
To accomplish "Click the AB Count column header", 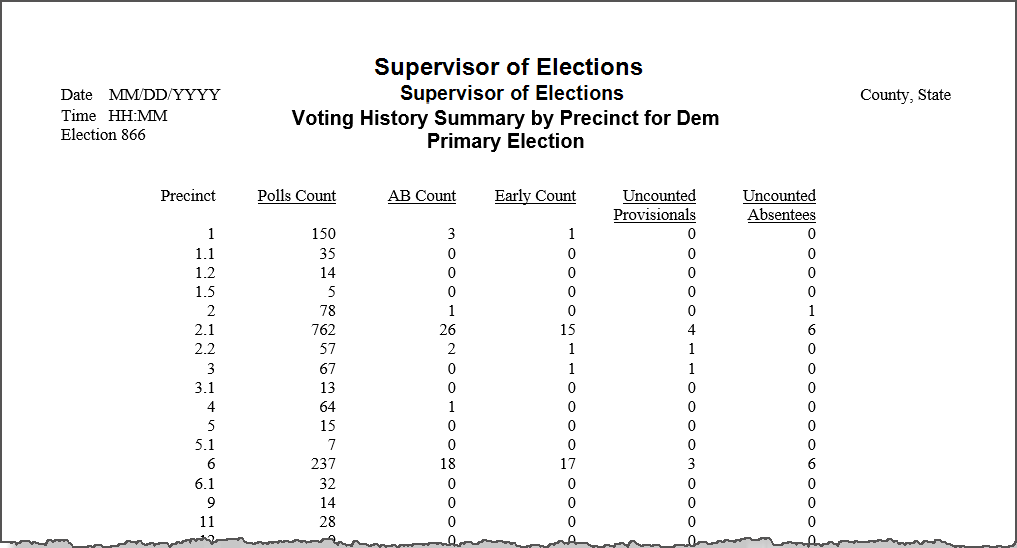I will tap(422, 196).
